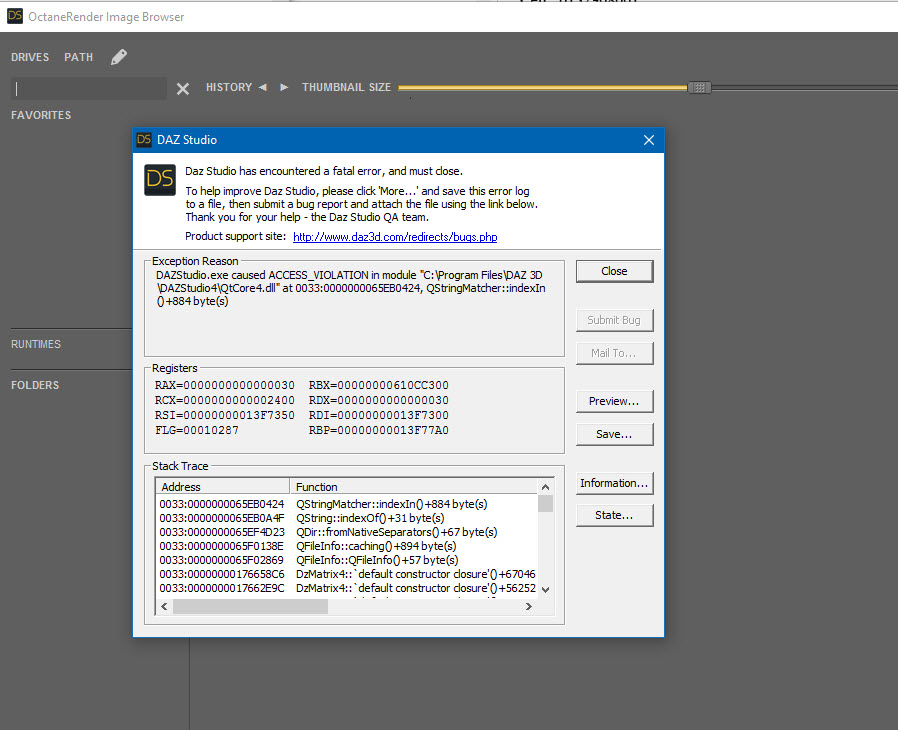Screen dimensions: 898x730
Task: Click stack trace left scroll arrow
Action: pos(164,606)
